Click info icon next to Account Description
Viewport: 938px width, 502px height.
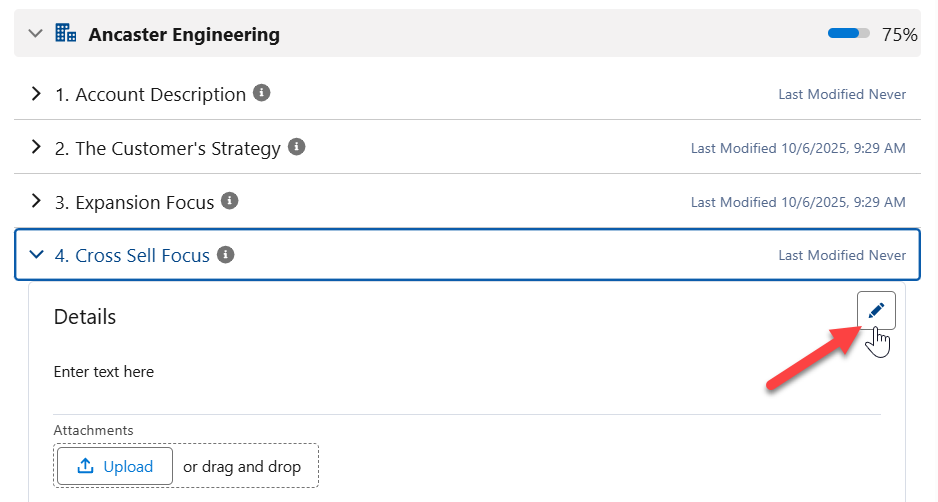click(x=262, y=93)
